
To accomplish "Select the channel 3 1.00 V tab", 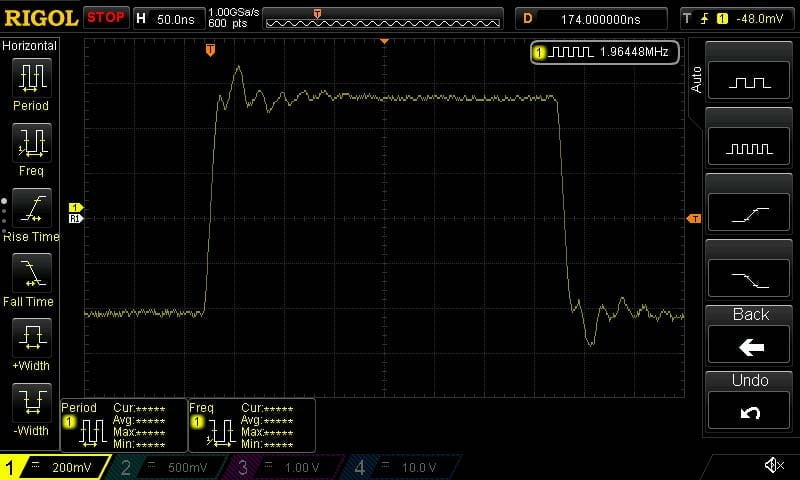I will click(x=285, y=467).
